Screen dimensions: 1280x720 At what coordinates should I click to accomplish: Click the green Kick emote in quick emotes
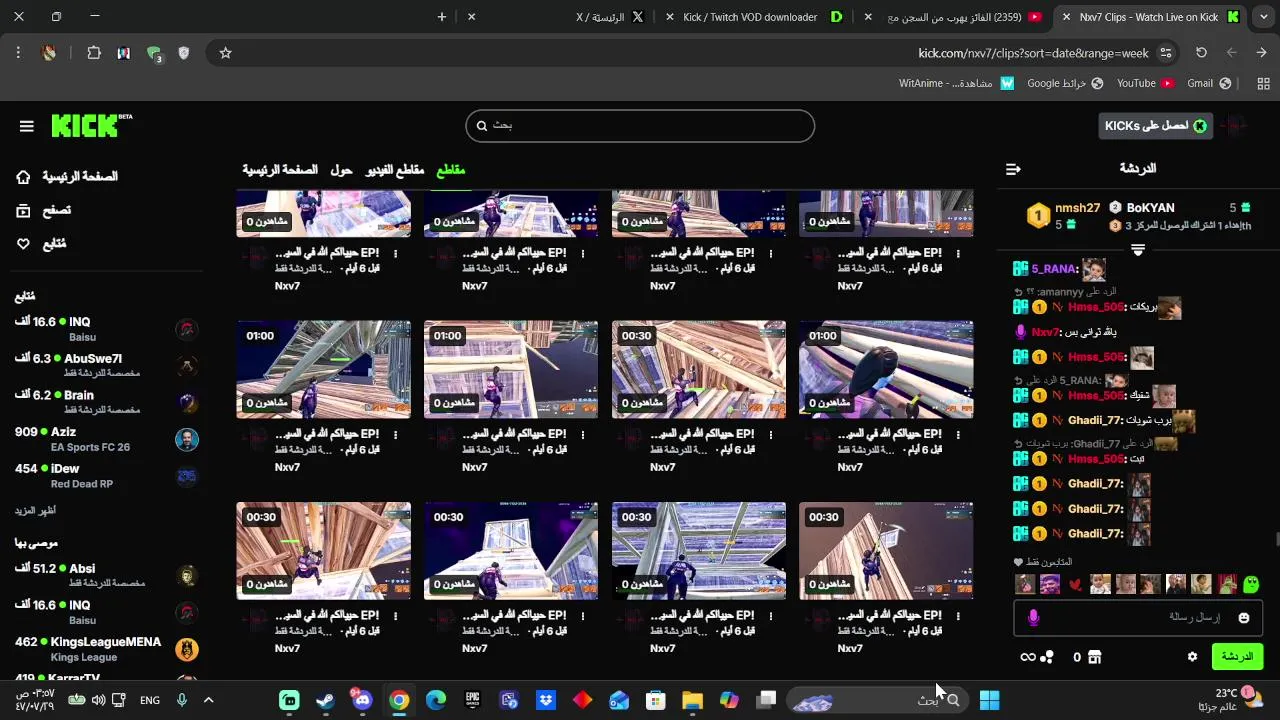1251,584
